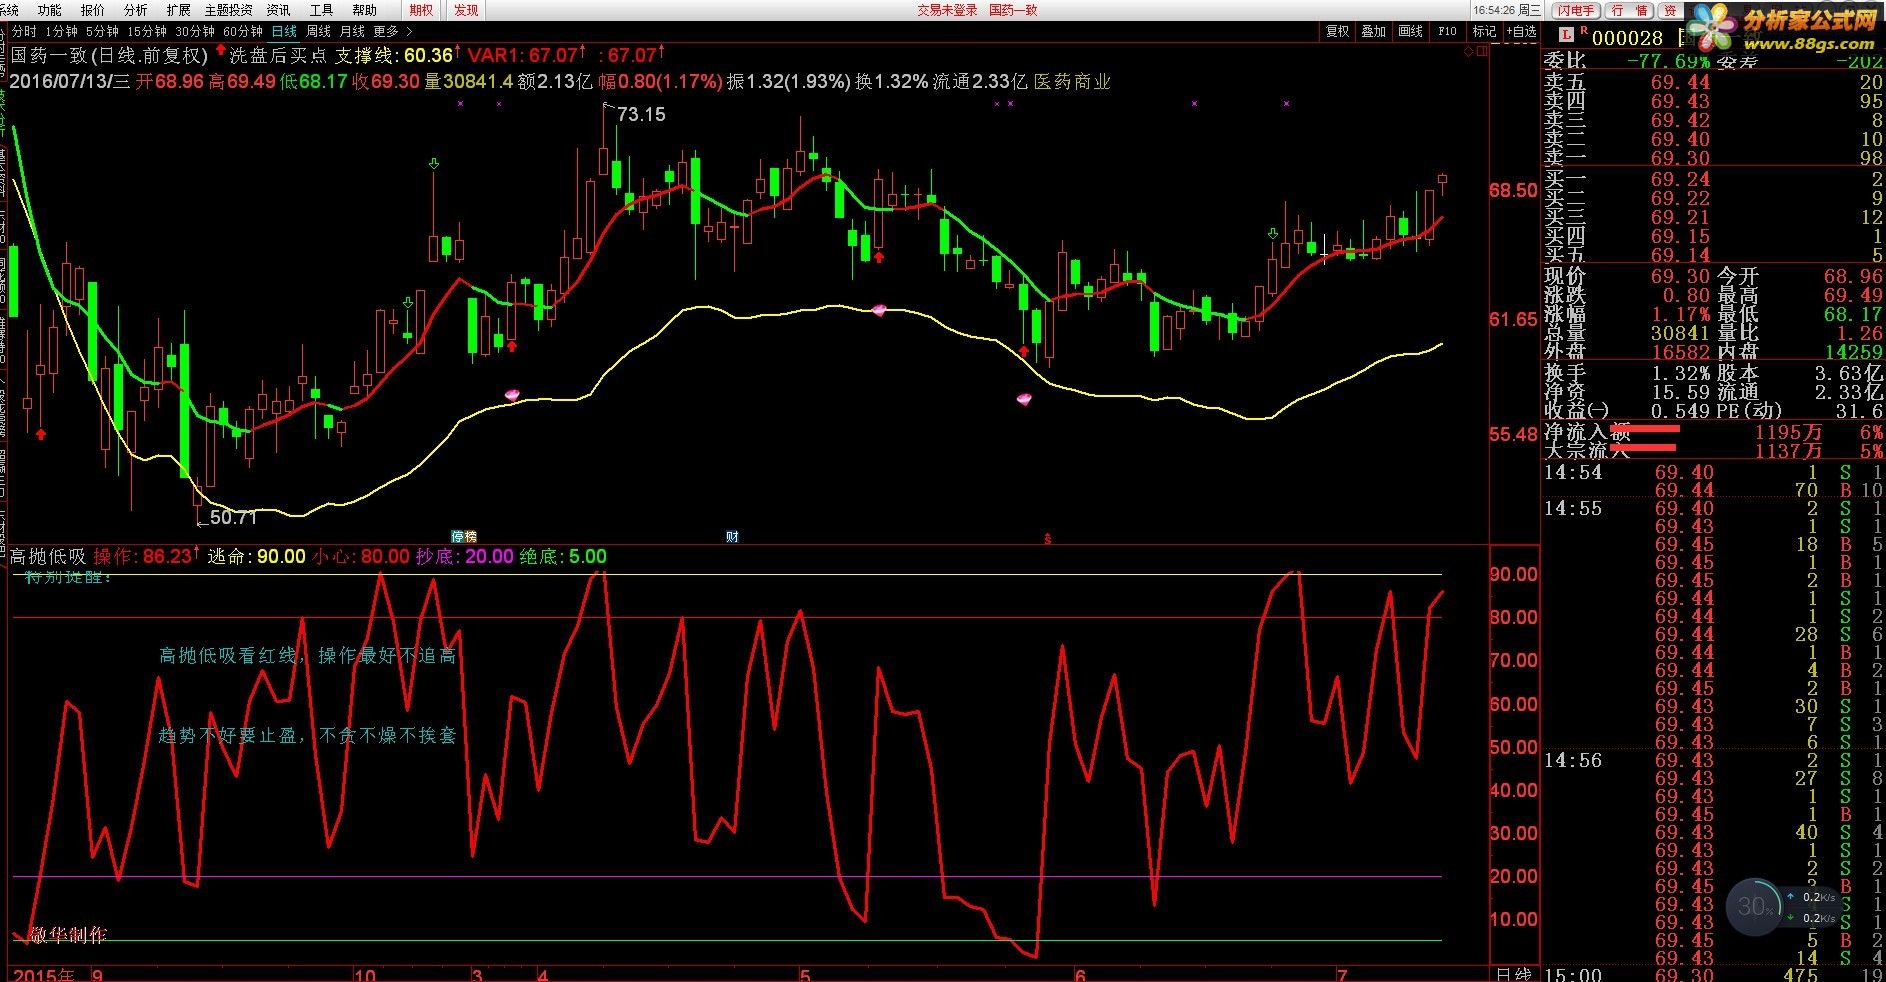Screen dimensions: 1886x982
Task: Click the 买一 price 69.24
Action: [1680, 179]
